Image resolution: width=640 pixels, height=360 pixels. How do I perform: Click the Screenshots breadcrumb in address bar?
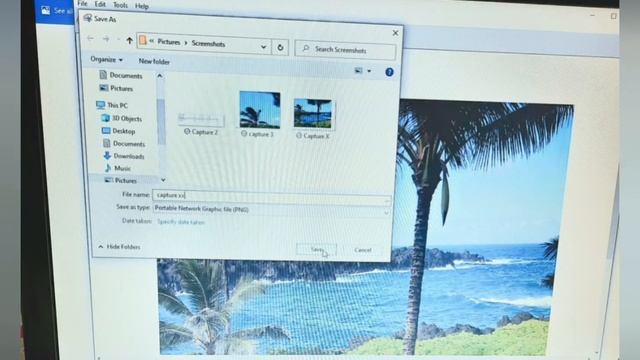208,44
